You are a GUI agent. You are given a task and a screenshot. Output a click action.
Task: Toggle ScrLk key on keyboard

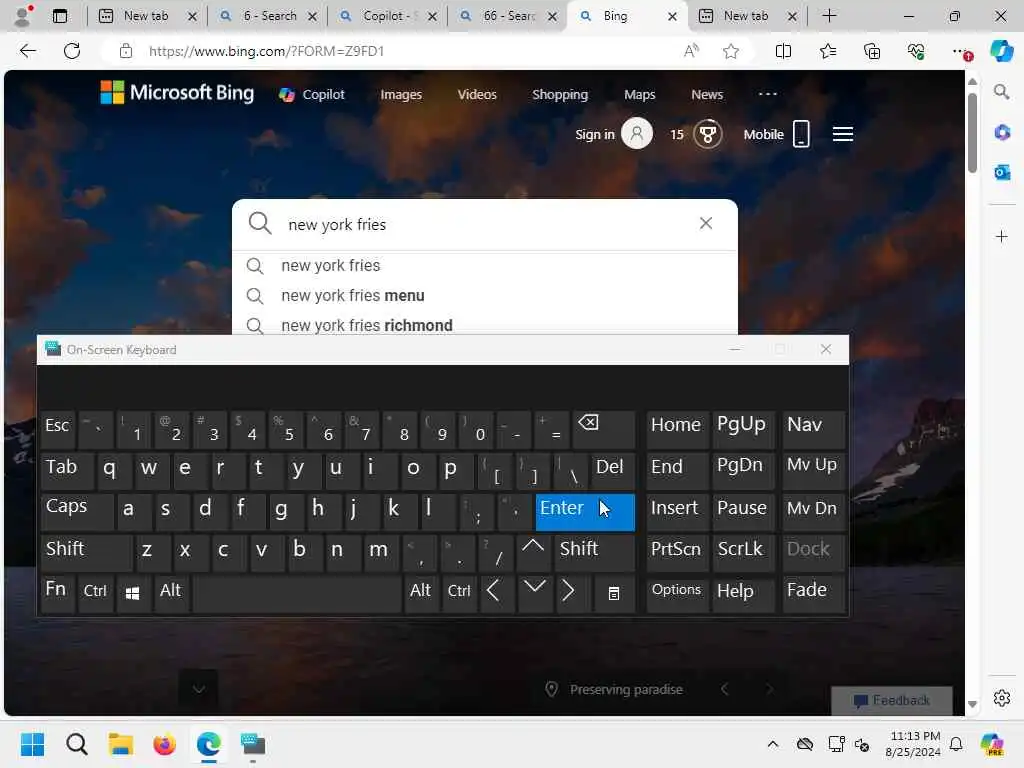(743, 552)
